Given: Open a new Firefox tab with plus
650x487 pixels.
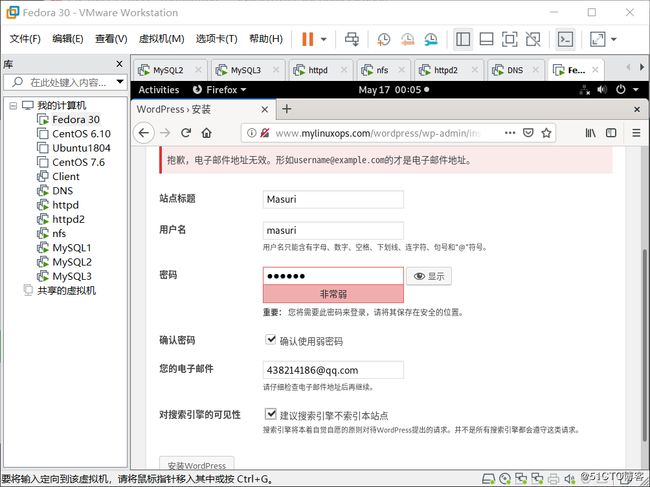Looking at the screenshot, I should pyautogui.click(x=286, y=109).
